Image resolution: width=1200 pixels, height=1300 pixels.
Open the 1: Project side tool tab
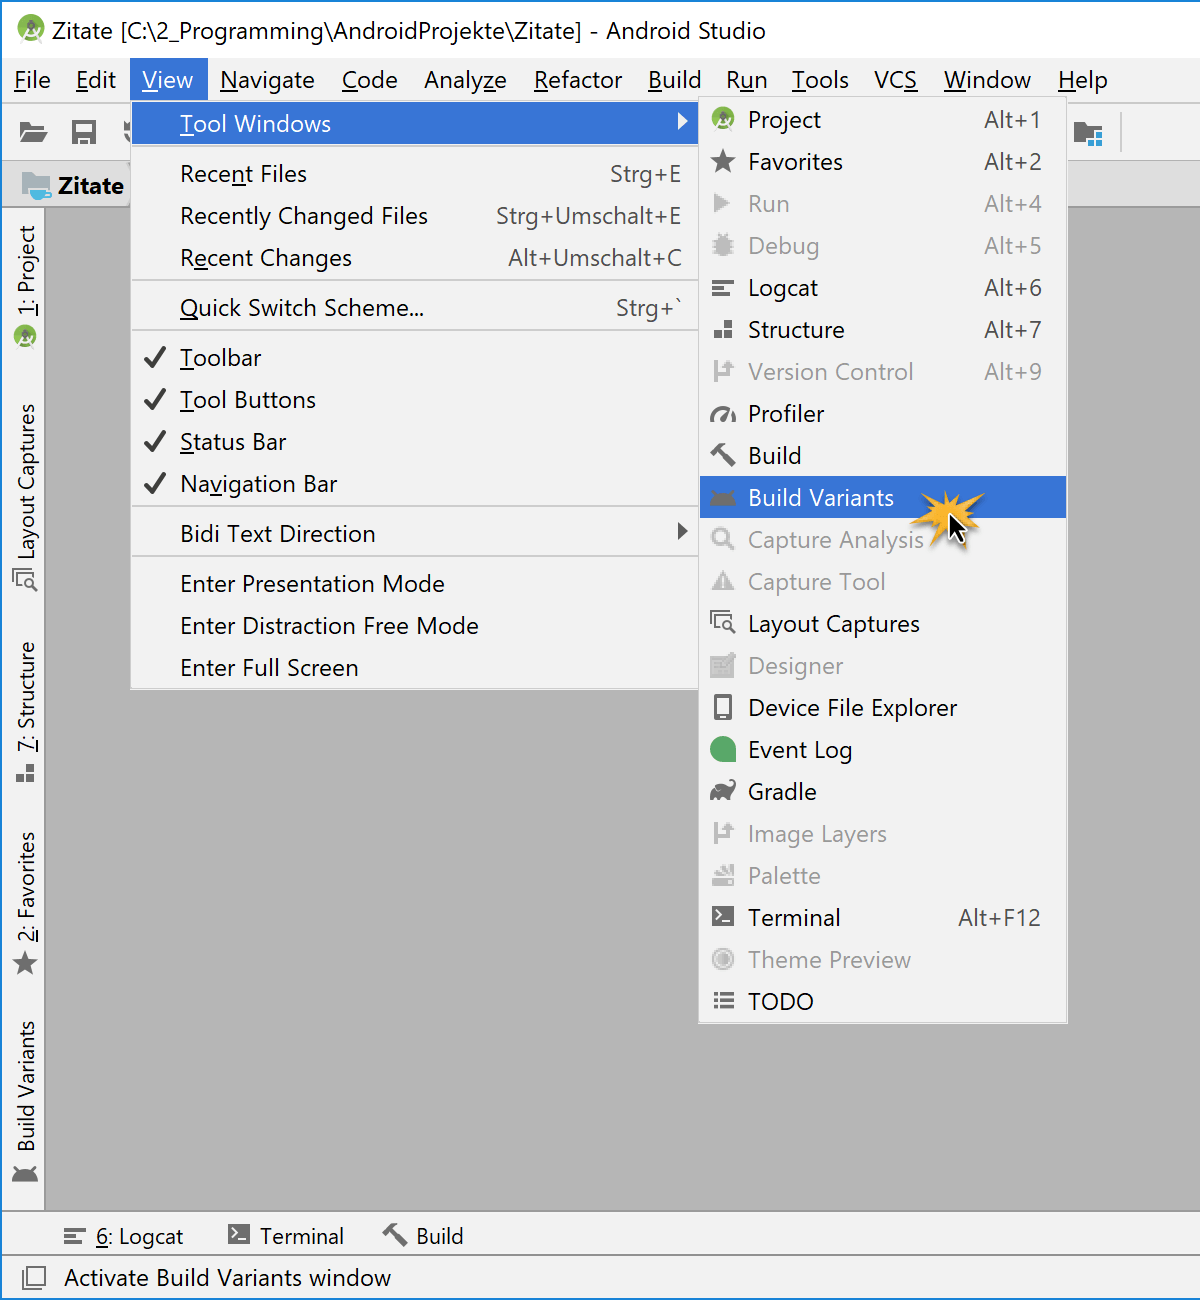(26, 286)
